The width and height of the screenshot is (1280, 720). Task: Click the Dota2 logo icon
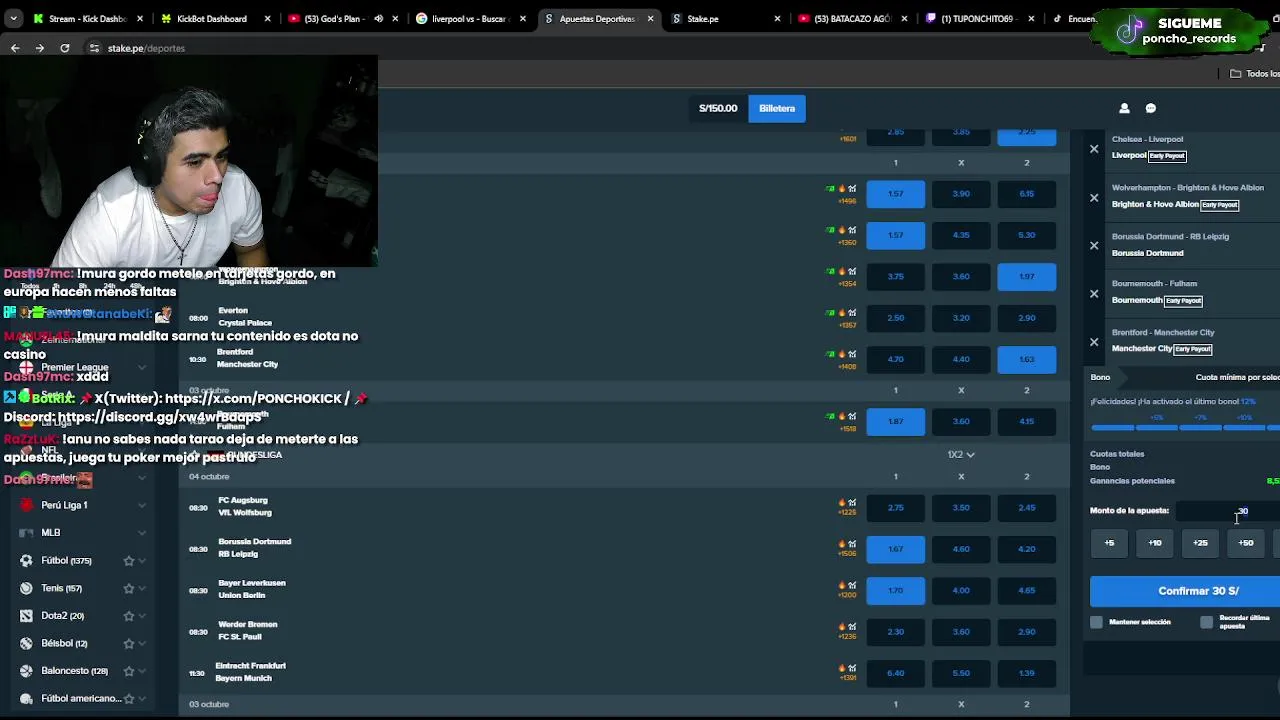click(26, 615)
